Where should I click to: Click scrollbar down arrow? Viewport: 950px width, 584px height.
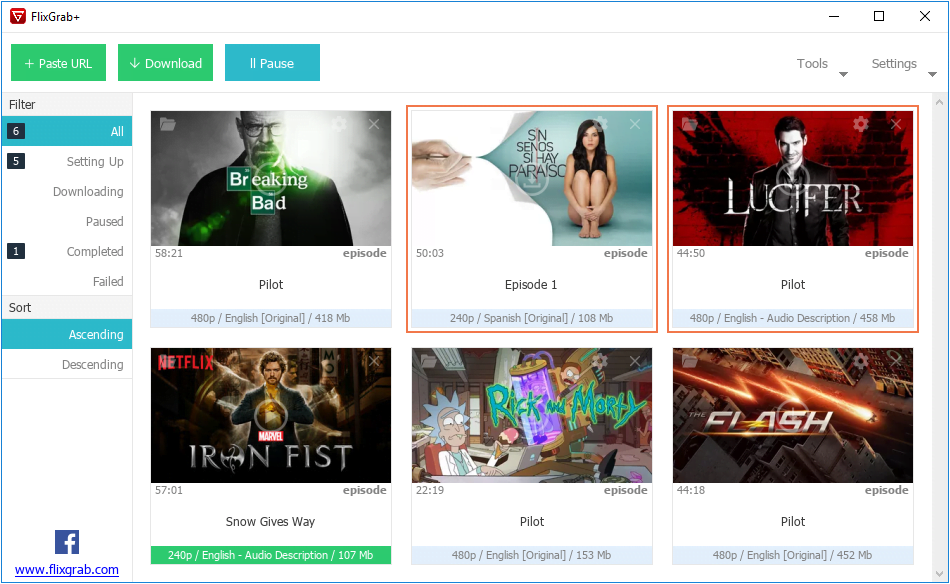tap(940, 573)
